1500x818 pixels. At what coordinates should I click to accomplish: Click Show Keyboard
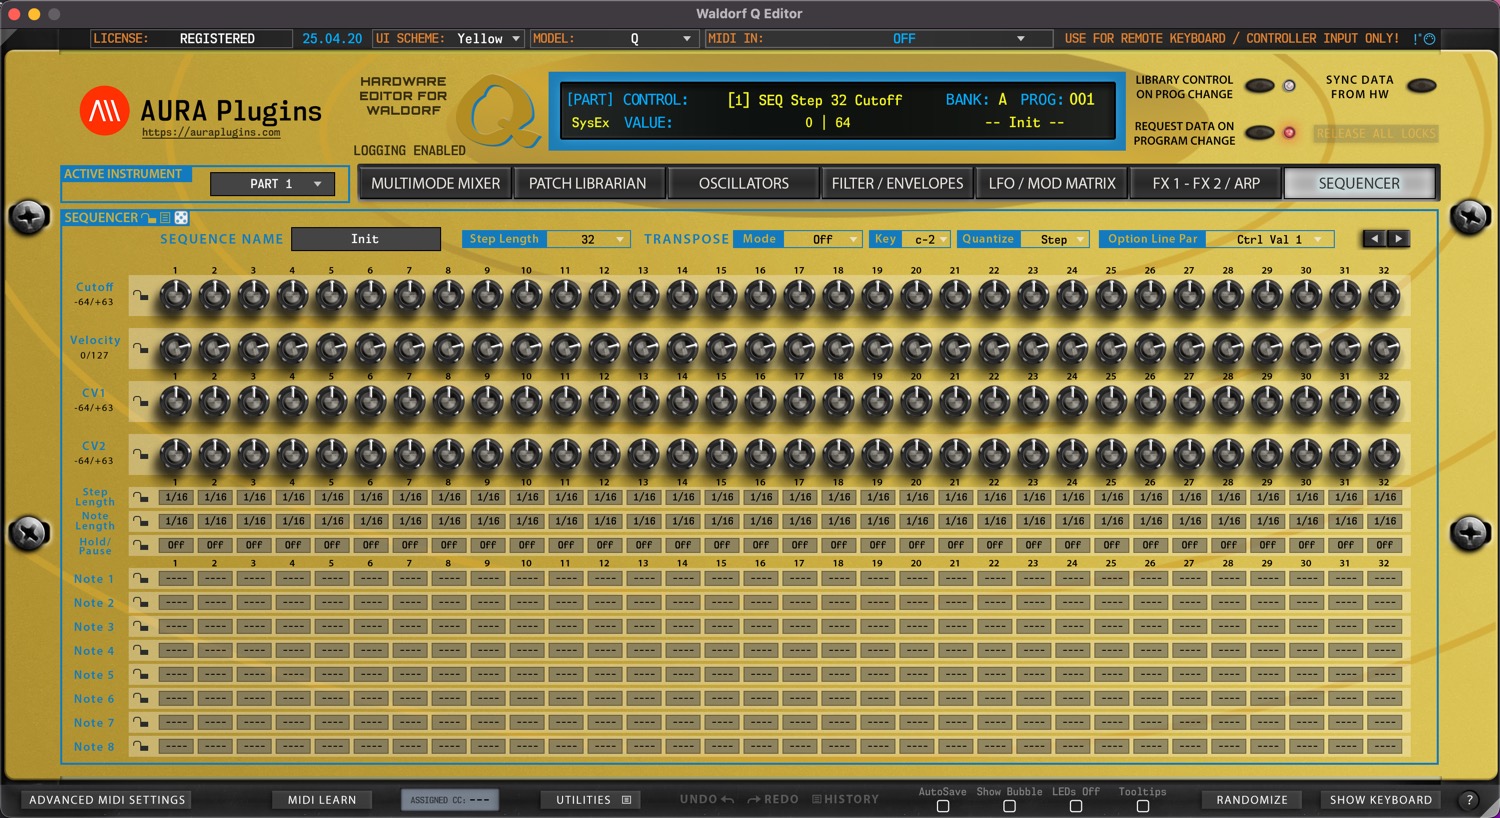click(x=1381, y=800)
